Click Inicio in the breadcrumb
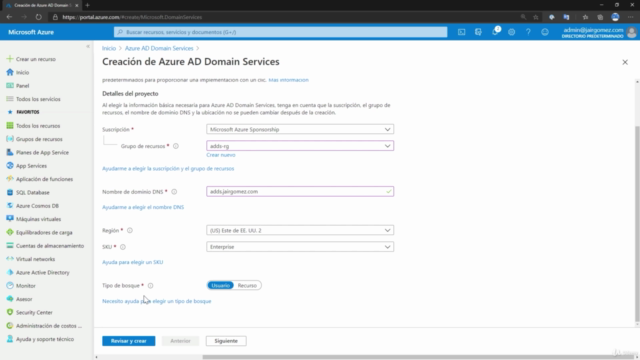The image size is (640, 360). coord(109,48)
